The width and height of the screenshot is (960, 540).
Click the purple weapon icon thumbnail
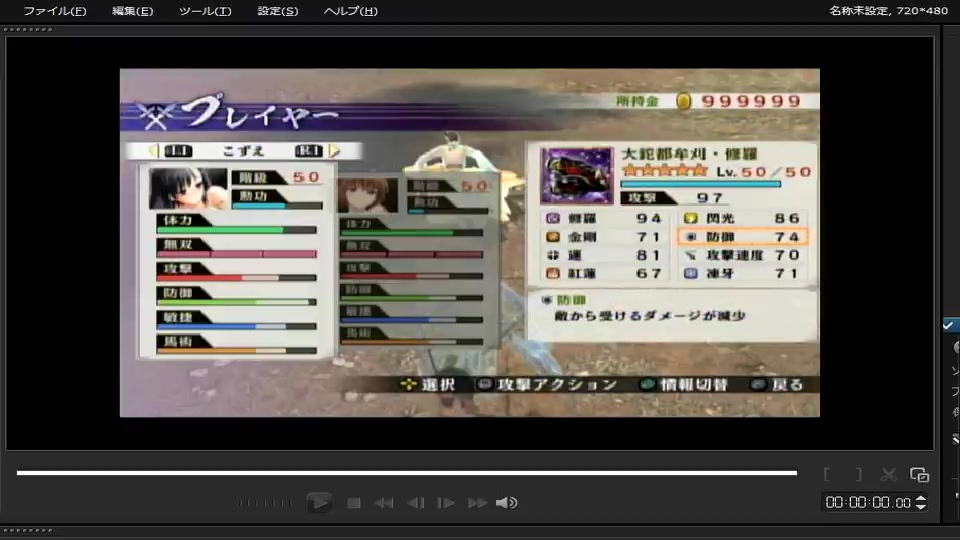point(577,176)
